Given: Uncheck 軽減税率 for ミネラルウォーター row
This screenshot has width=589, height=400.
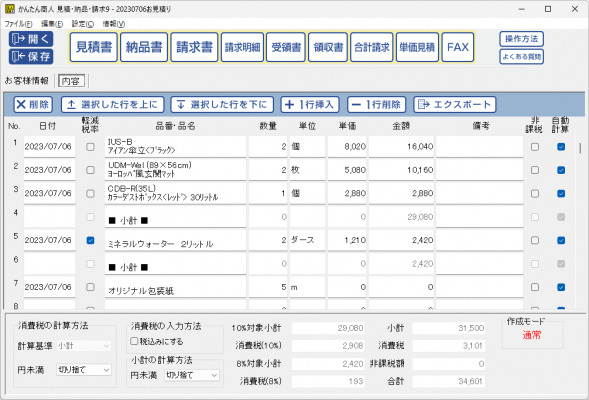Looking at the screenshot, I should coord(90,240).
